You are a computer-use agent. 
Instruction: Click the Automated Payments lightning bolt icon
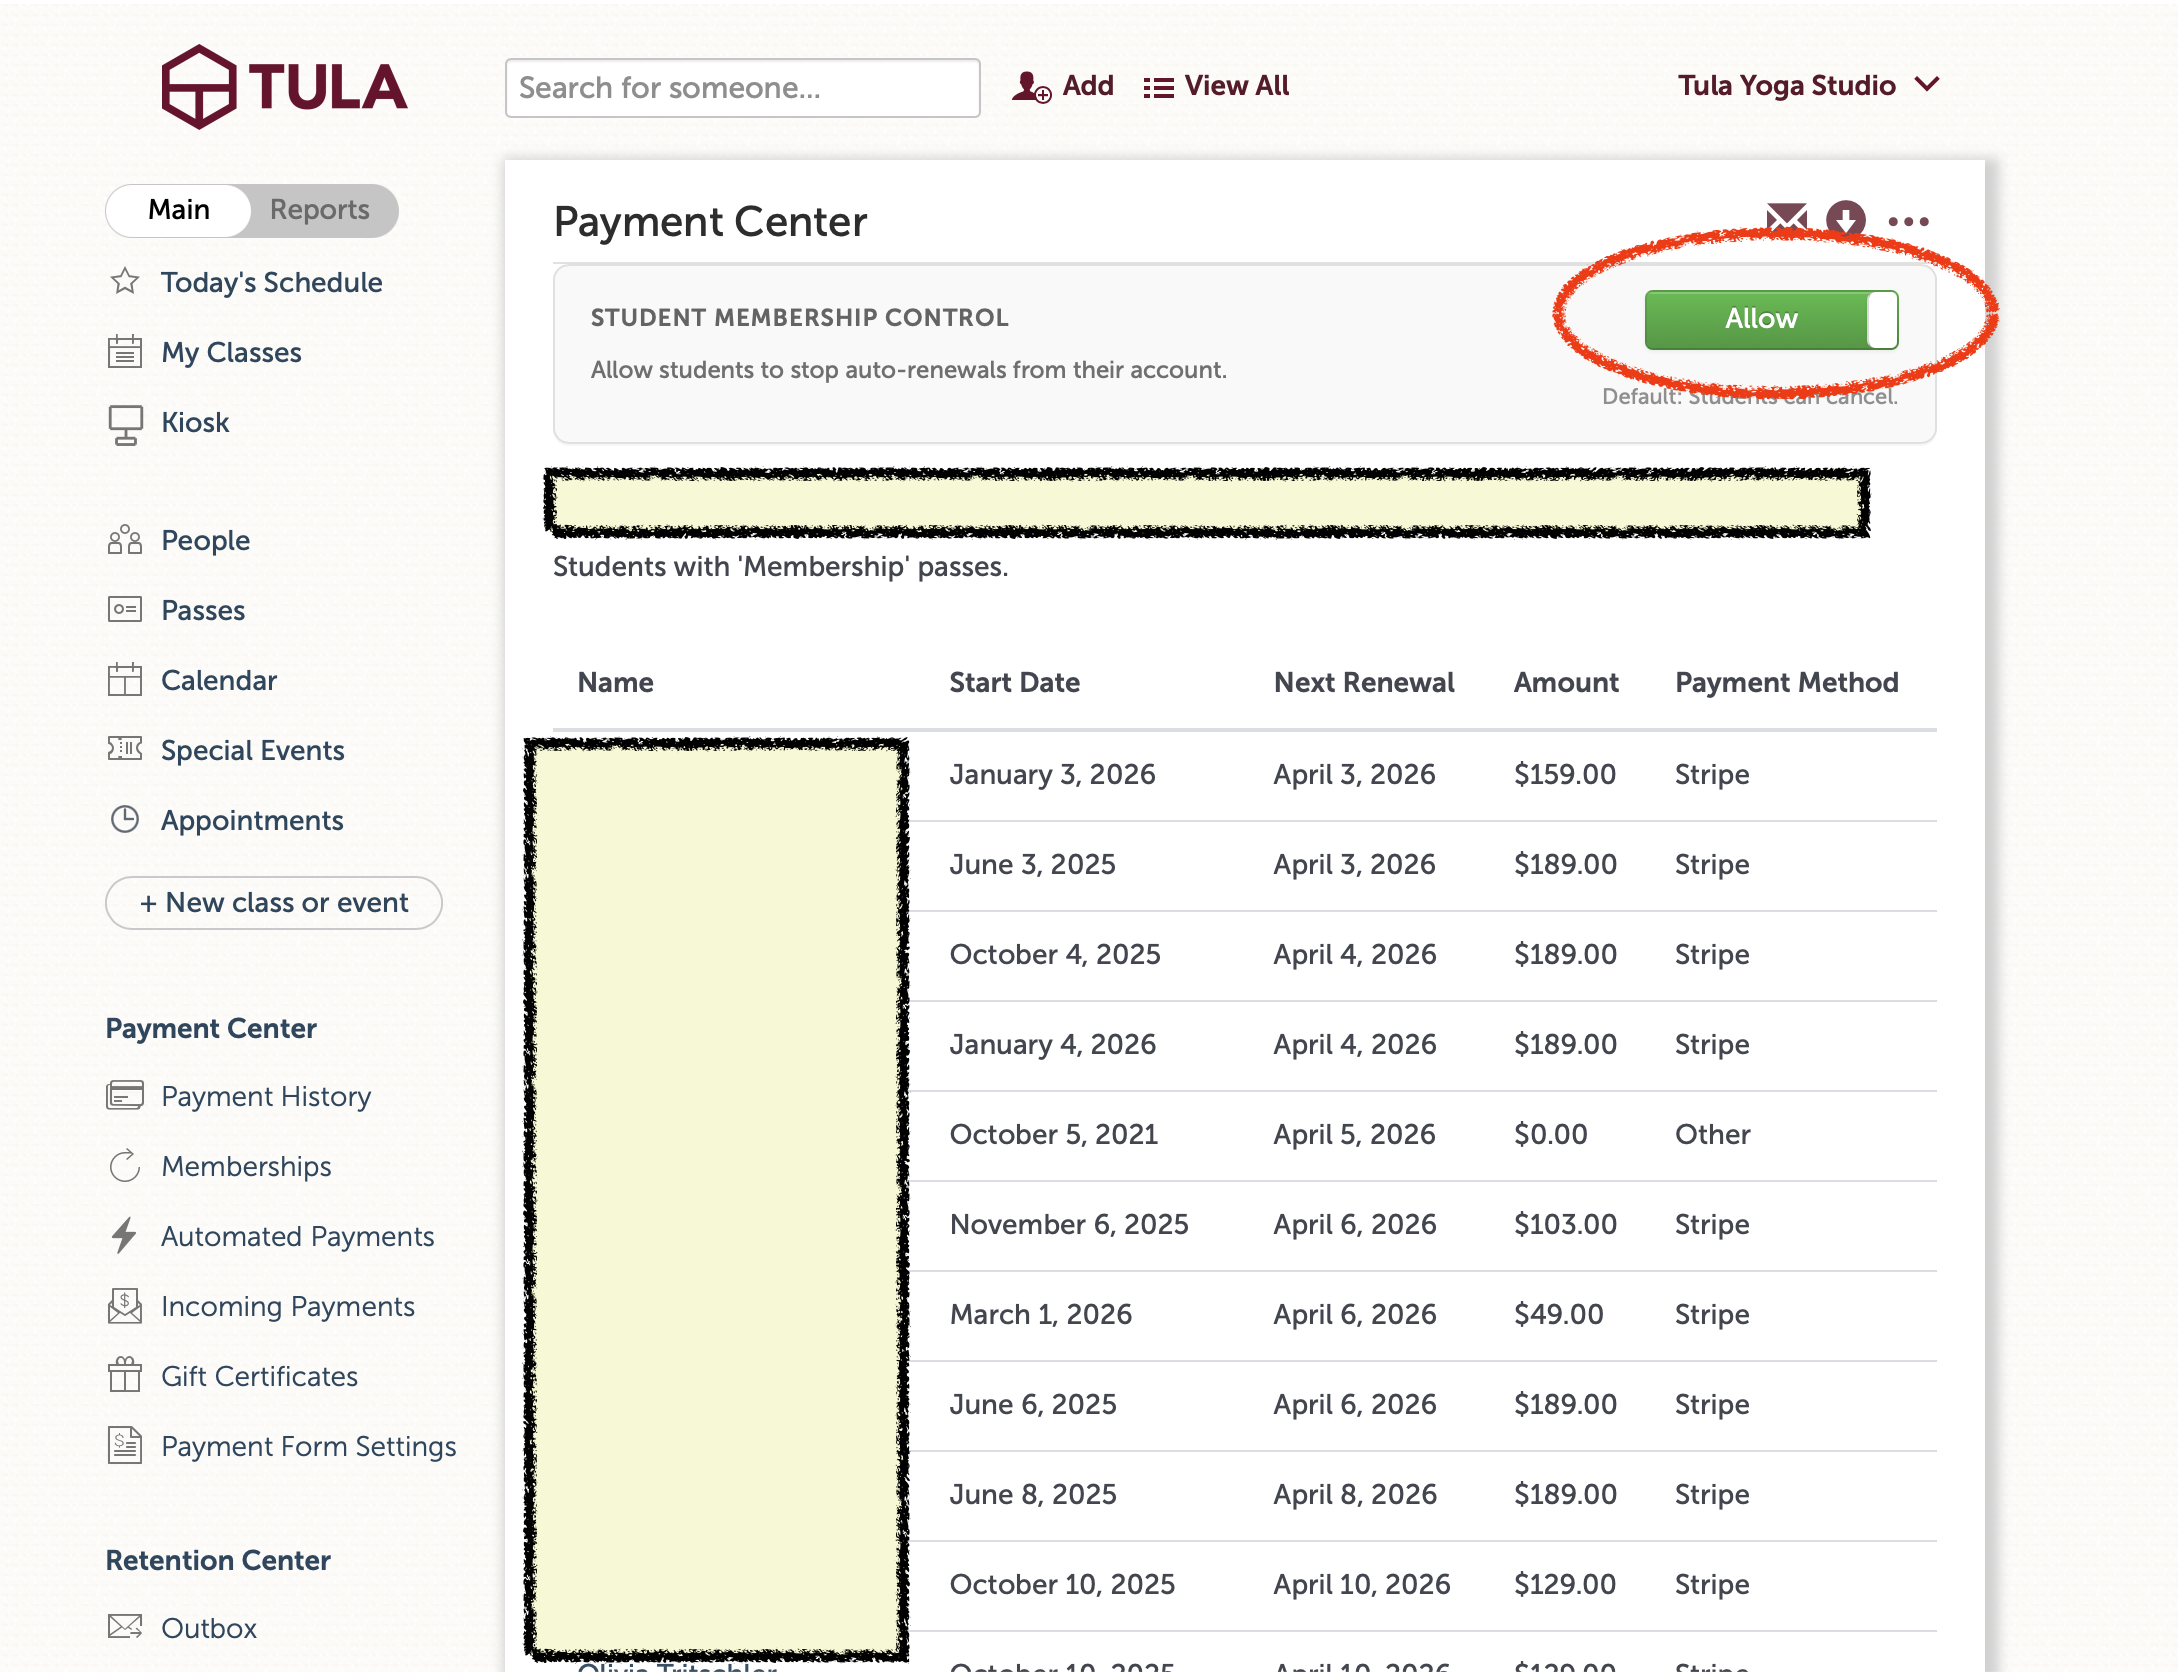point(125,1236)
